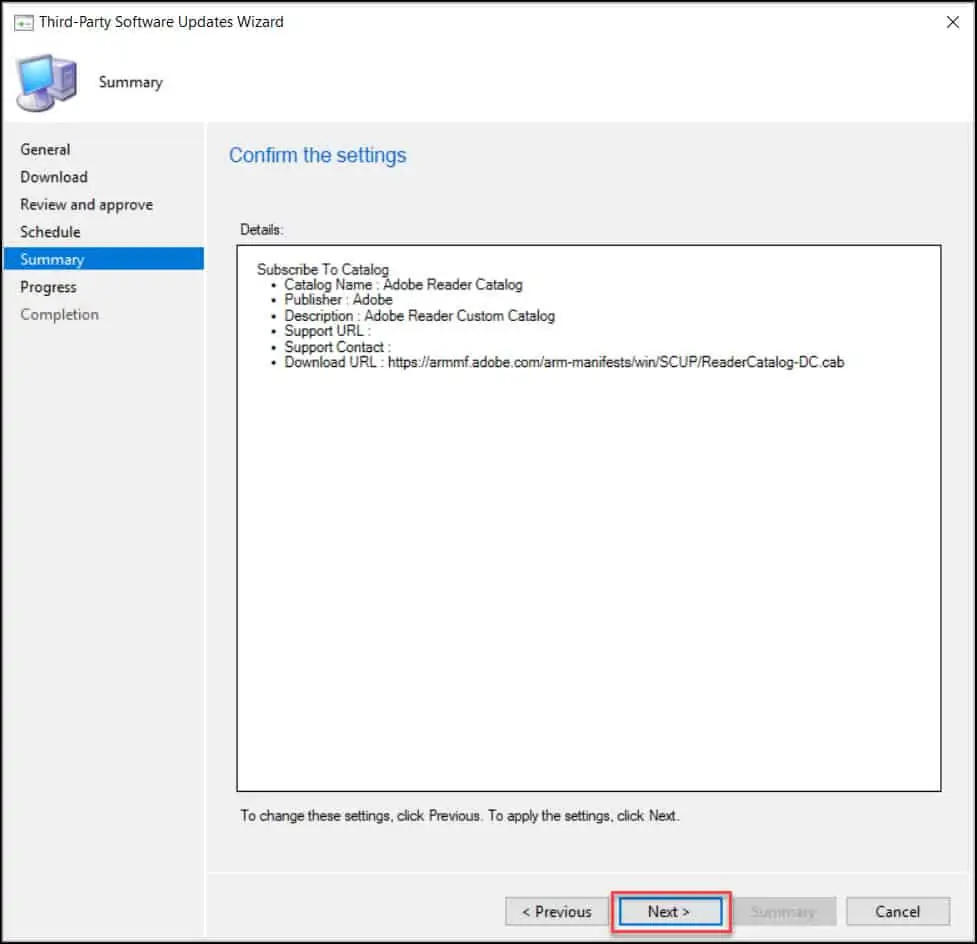The height and width of the screenshot is (944, 977).
Task: Switch to the Schedule step
Action: click(50, 232)
